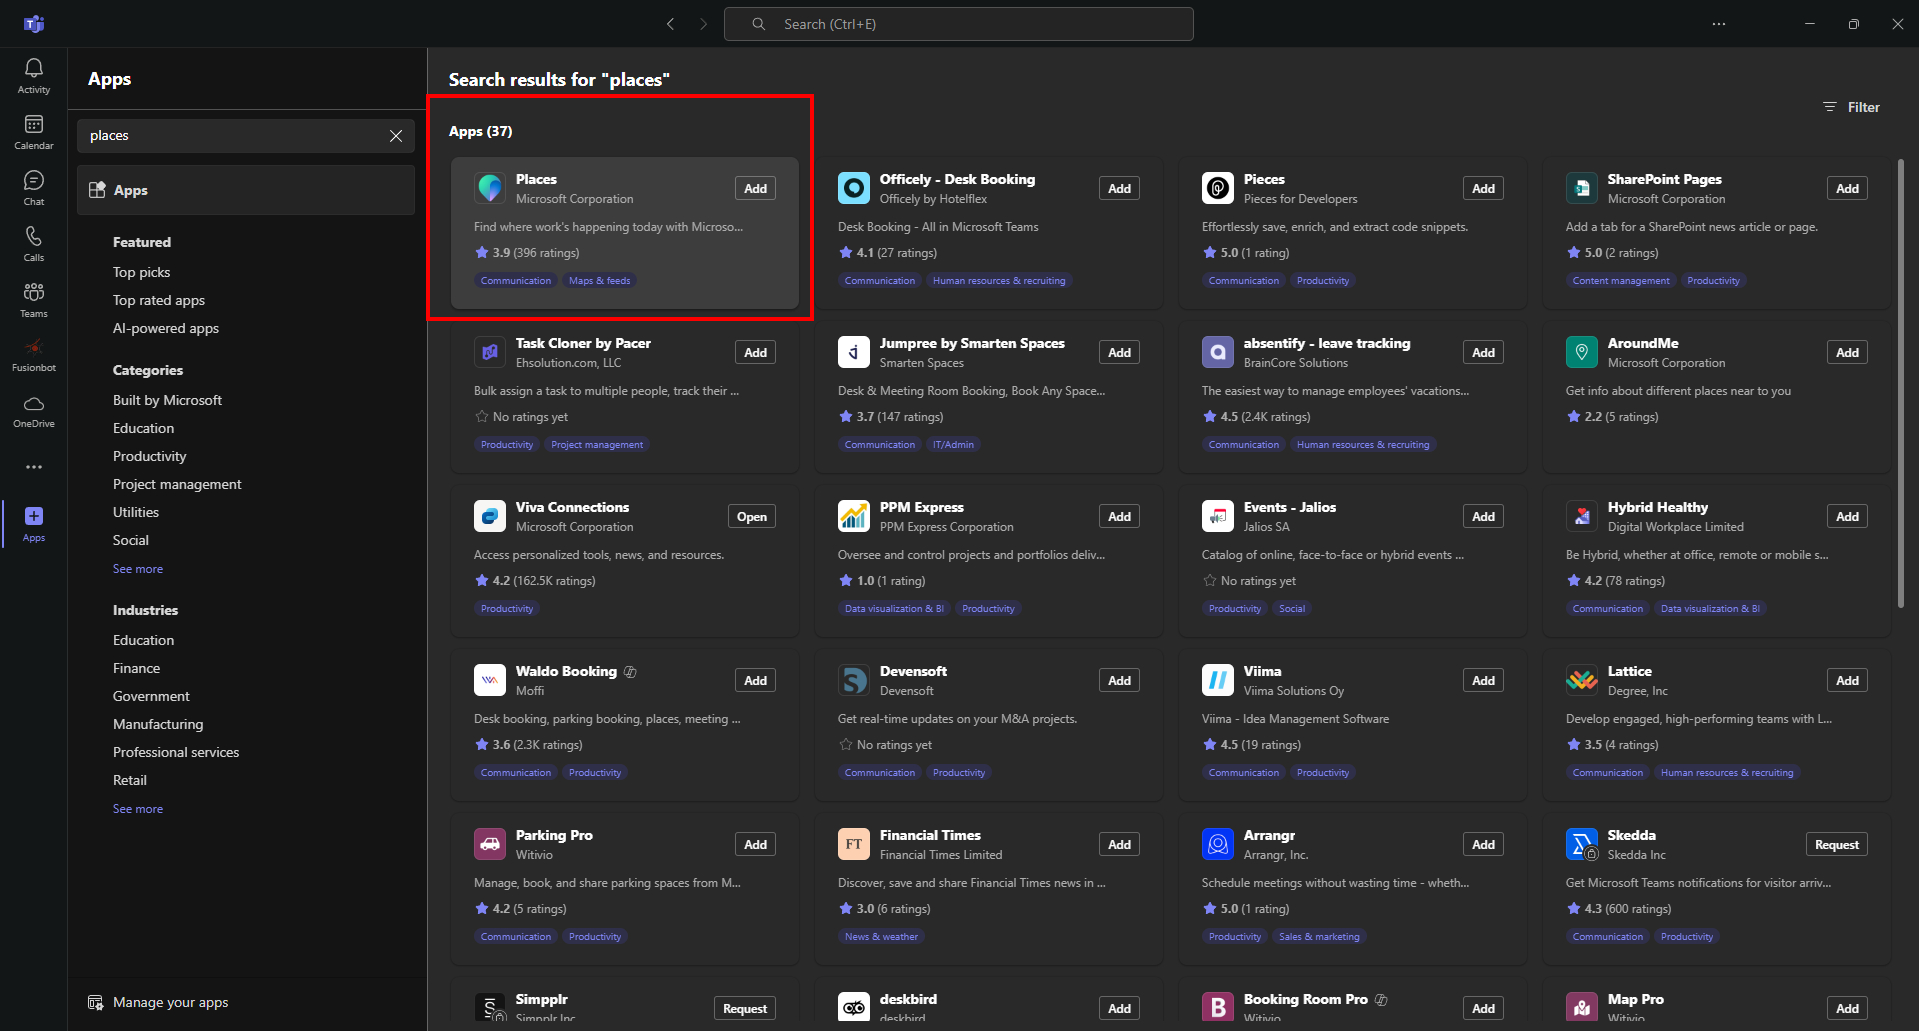This screenshot has height=1031, width=1919.
Task: Add the Places app
Action: coord(756,188)
